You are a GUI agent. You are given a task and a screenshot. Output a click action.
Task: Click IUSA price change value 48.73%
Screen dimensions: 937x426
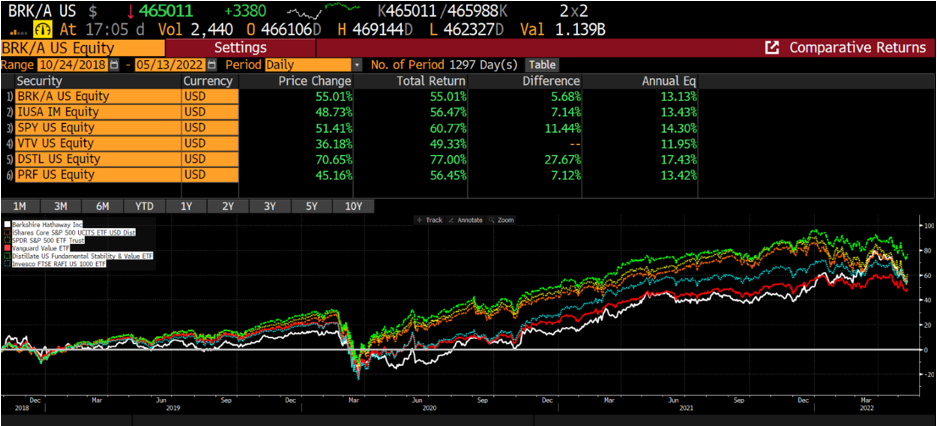332,112
